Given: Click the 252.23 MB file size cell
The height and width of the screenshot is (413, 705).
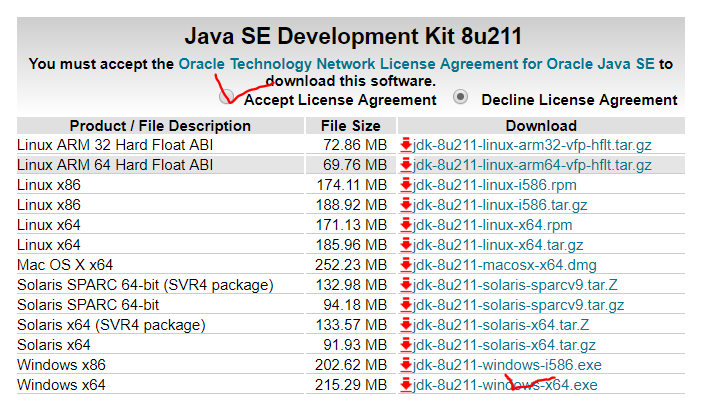Looking at the screenshot, I should [351, 265].
